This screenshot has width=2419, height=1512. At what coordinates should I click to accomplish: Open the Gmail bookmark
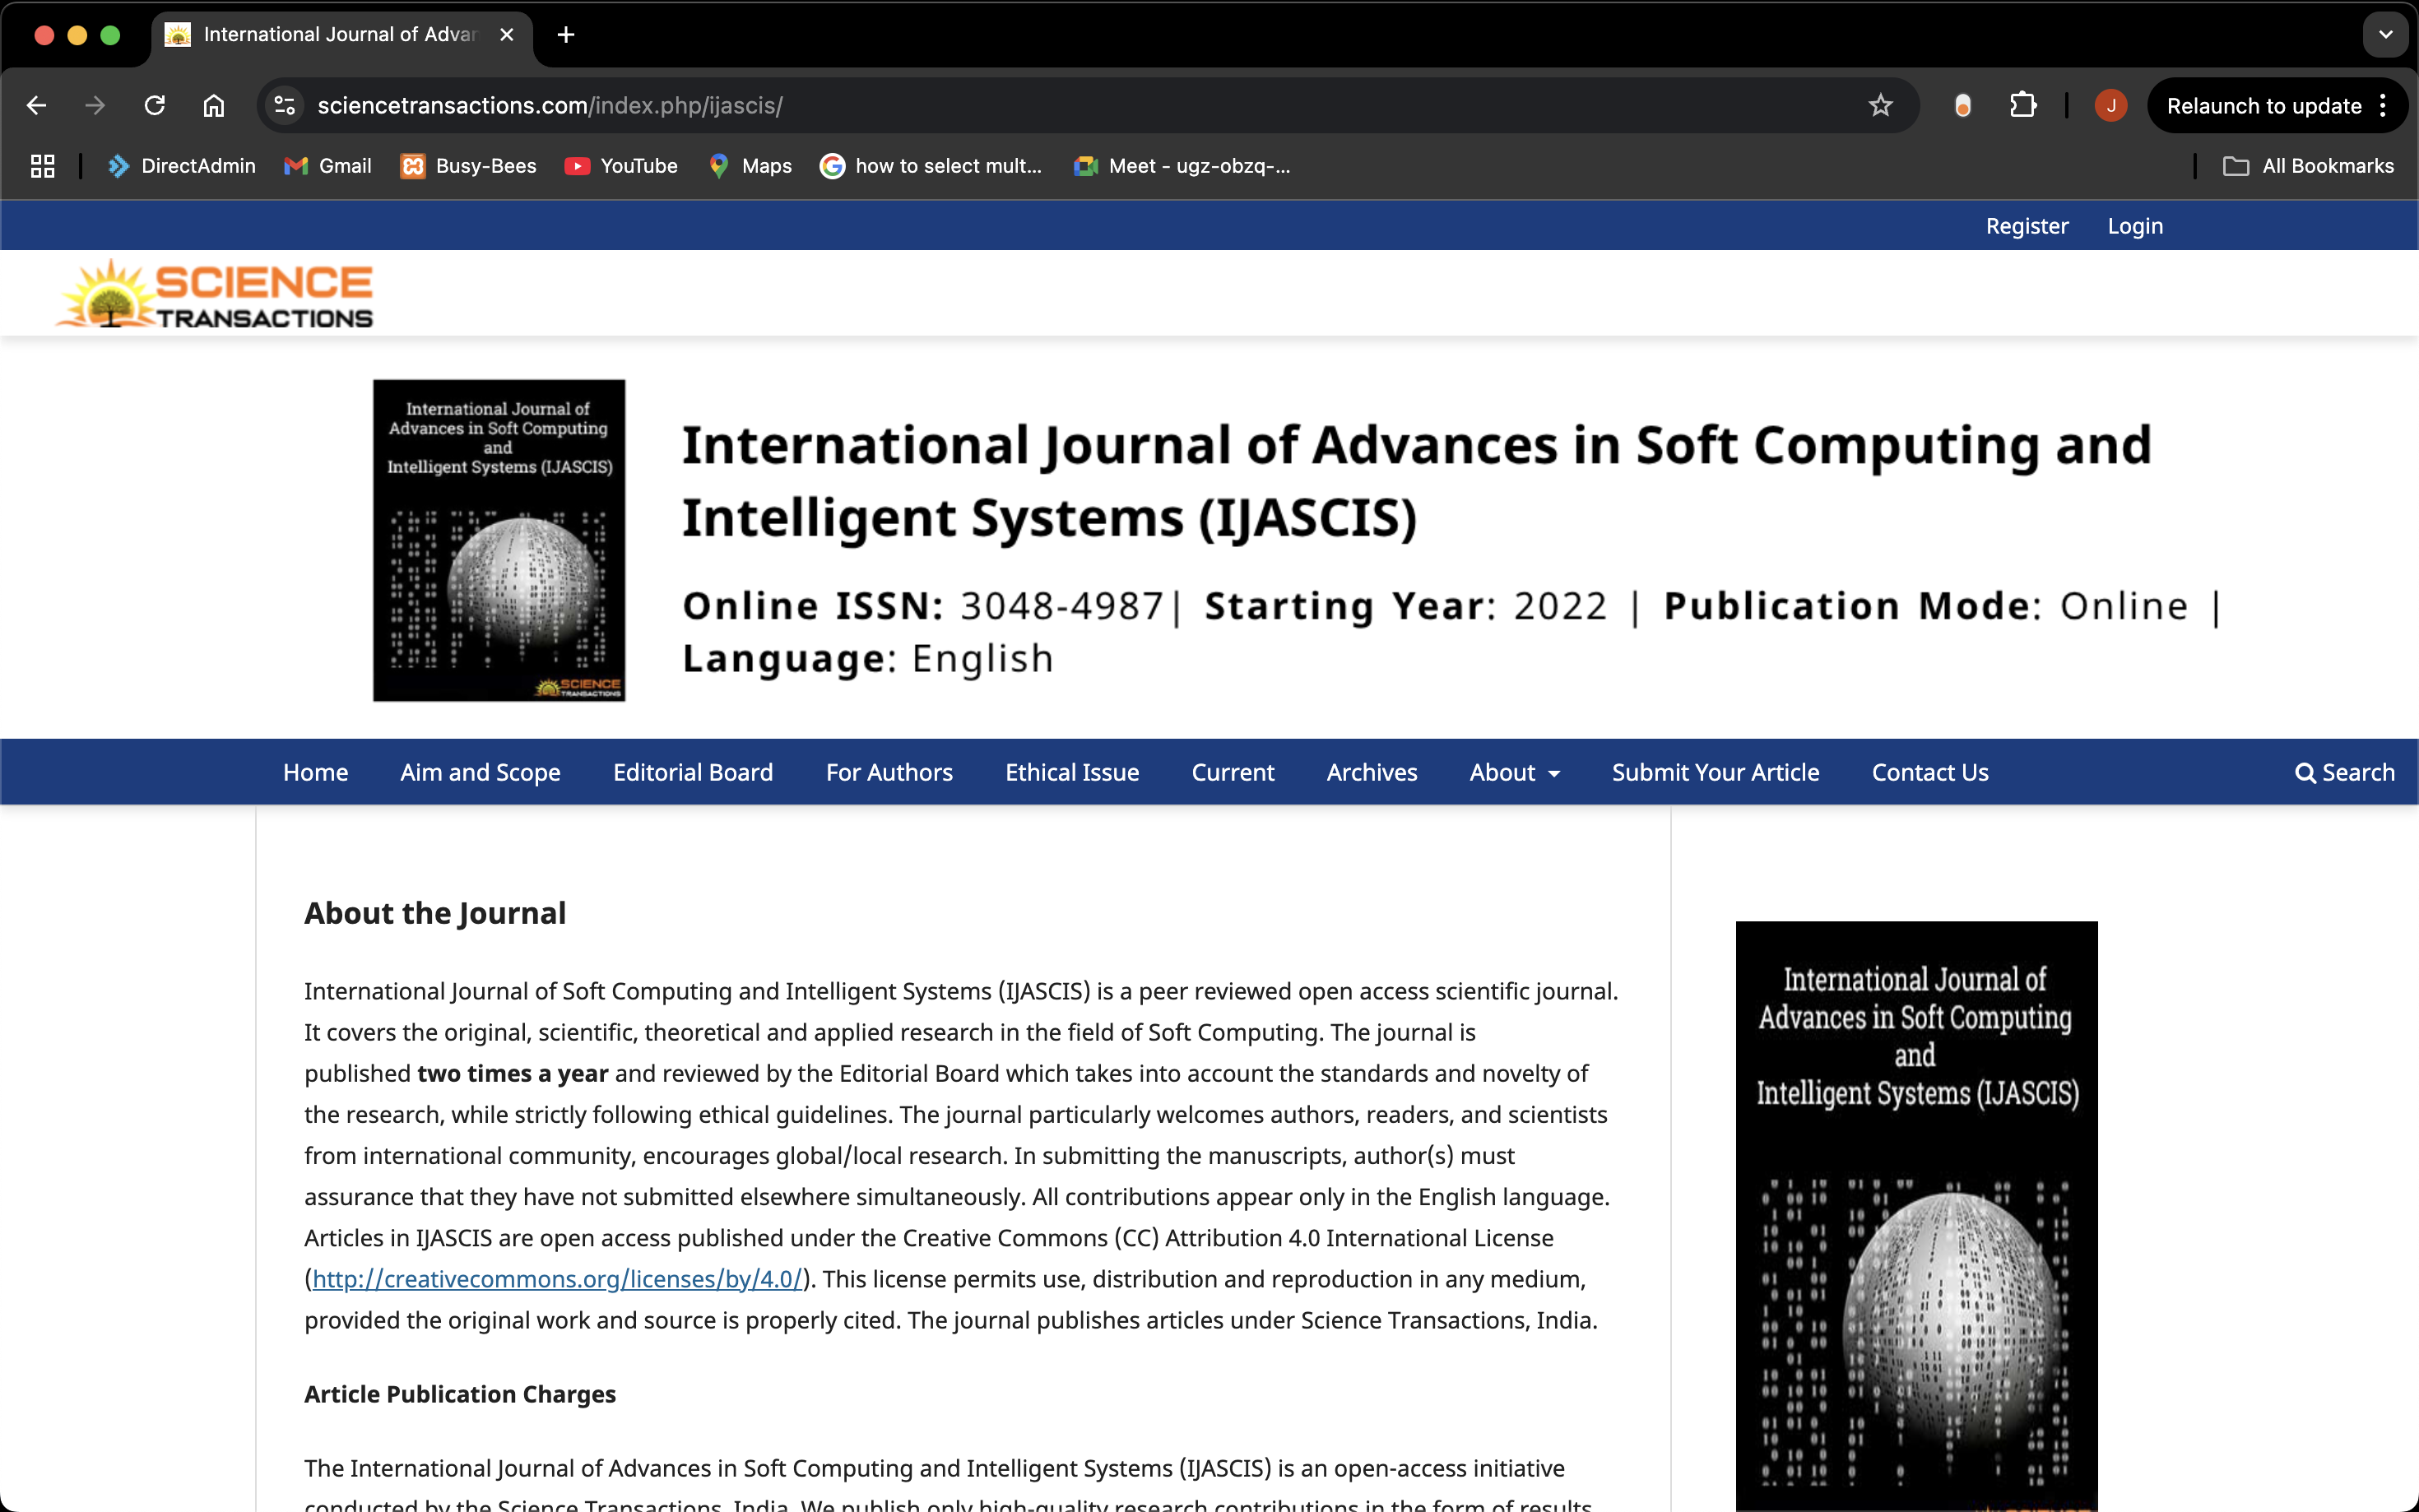click(328, 166)
